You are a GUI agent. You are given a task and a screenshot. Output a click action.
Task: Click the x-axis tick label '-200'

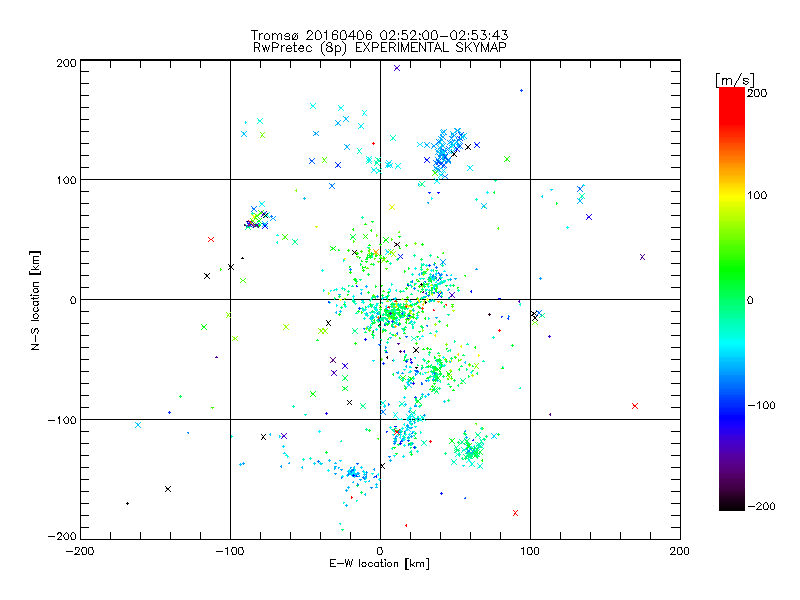coord(80,551)
